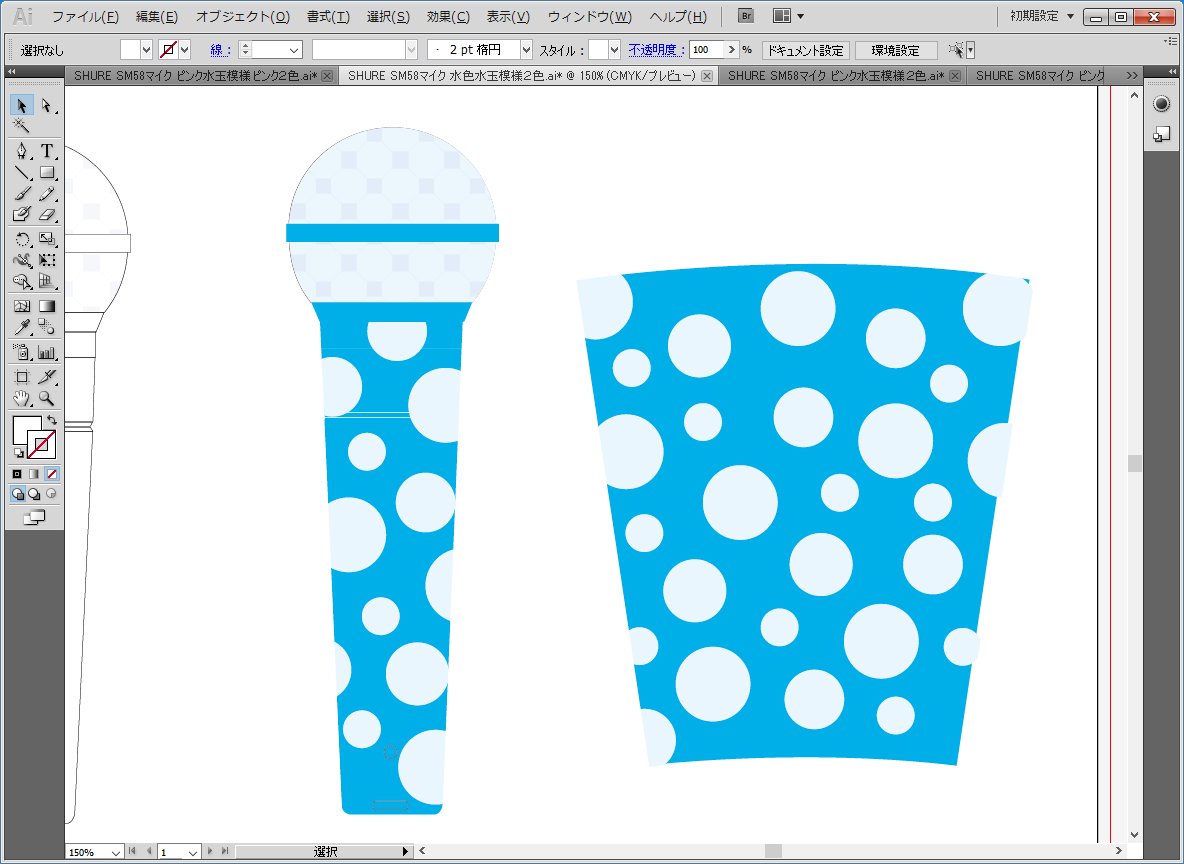Screen dimensions: 1184x864
Task: Click the 環境設定 button
Action: (896, 50)
